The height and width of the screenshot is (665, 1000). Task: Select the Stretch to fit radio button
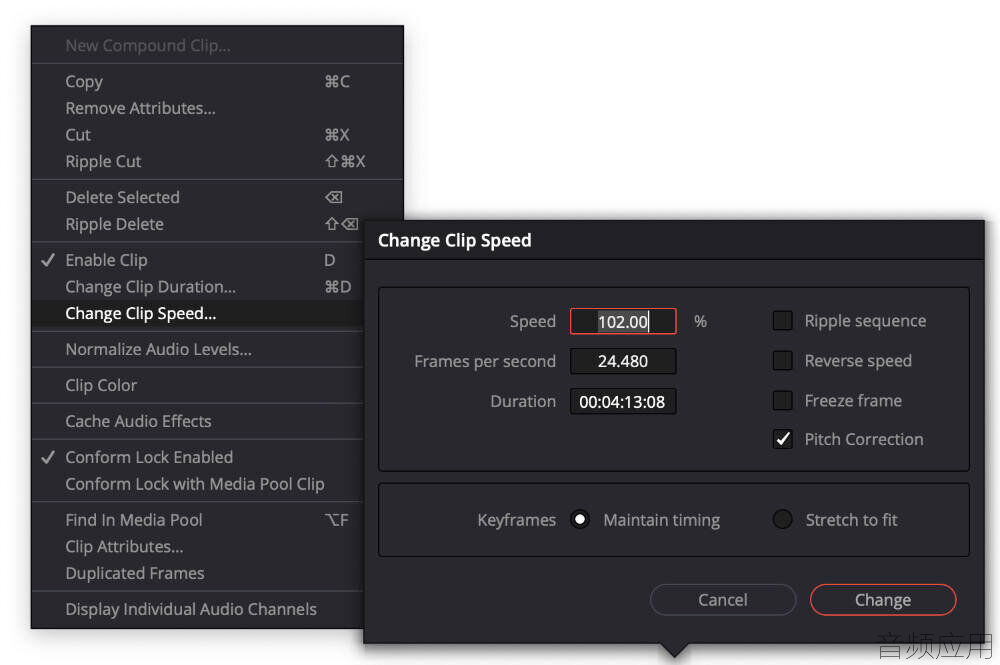[x=783, y=520]
